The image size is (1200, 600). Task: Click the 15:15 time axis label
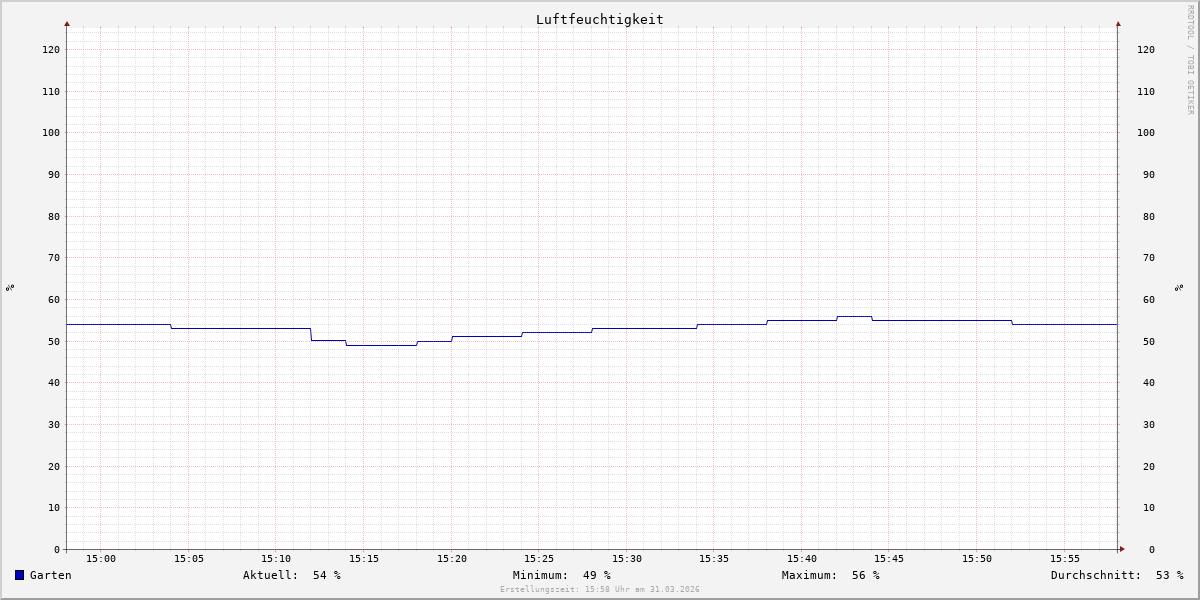pos(364,559)
